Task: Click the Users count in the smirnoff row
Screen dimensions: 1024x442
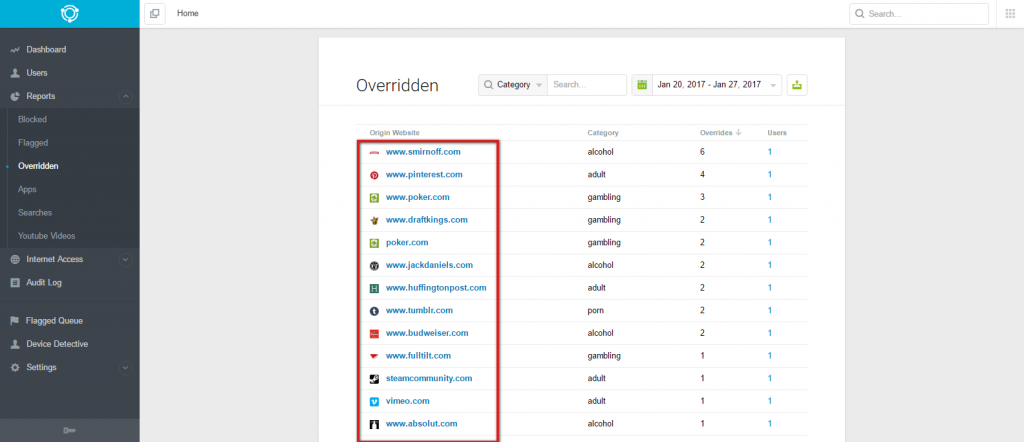Action: coord(770,152)
